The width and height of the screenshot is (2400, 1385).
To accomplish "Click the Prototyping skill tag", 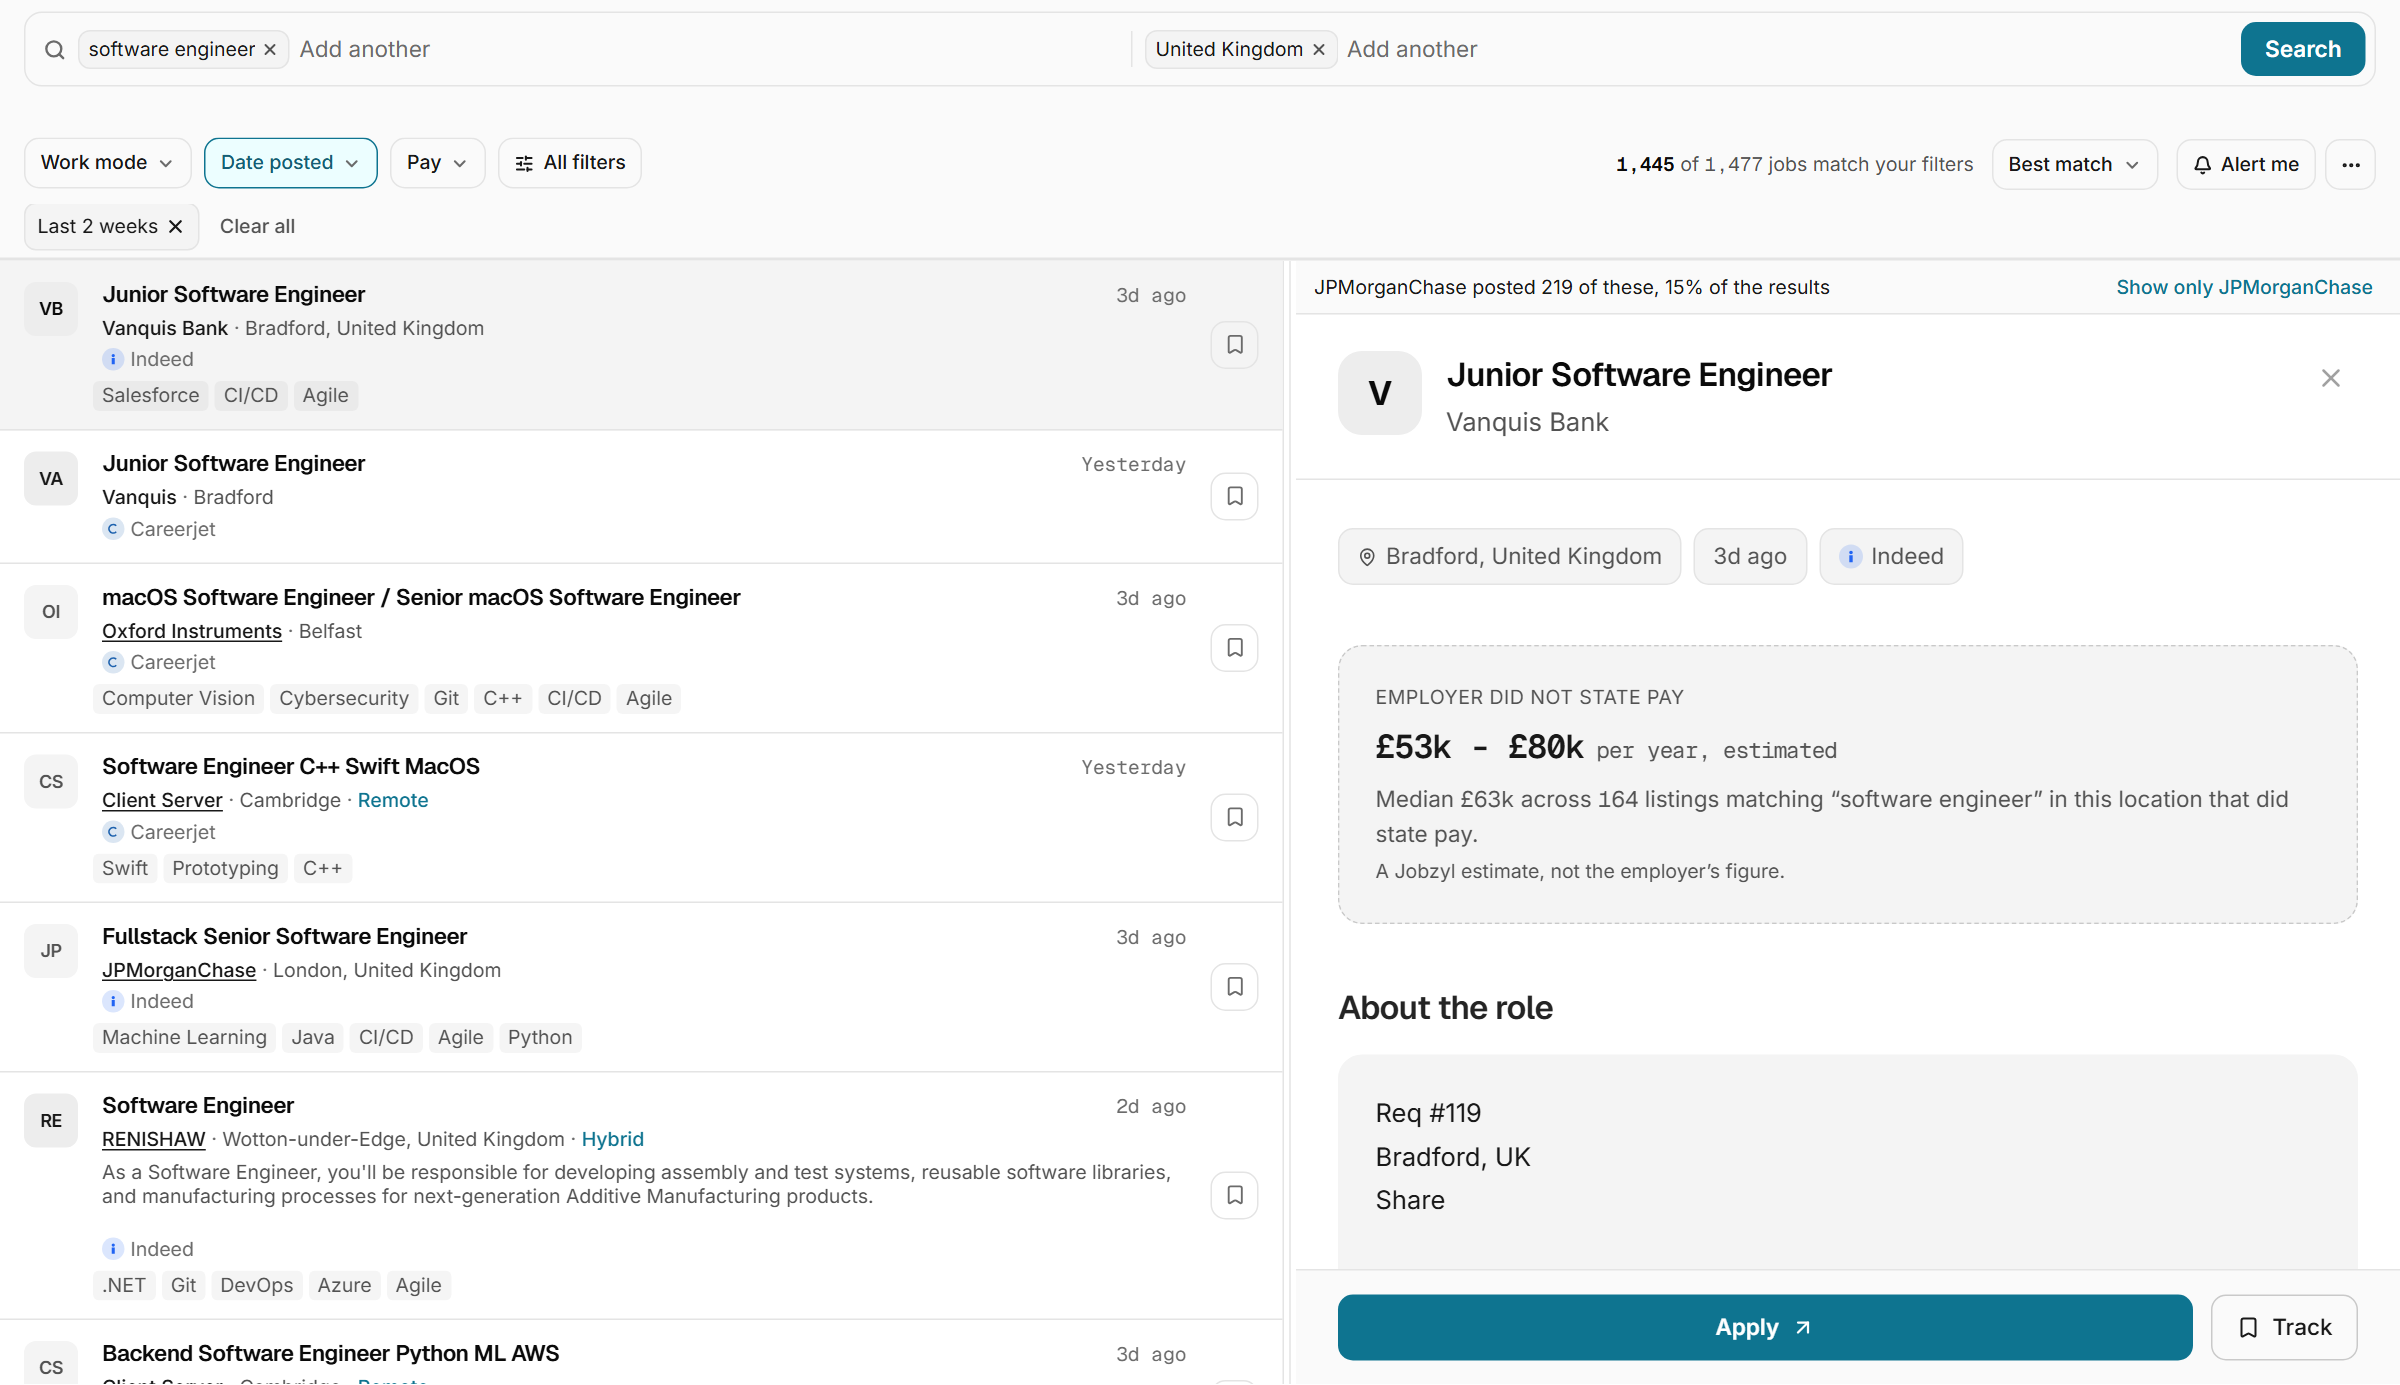I will tap(225, 868).
